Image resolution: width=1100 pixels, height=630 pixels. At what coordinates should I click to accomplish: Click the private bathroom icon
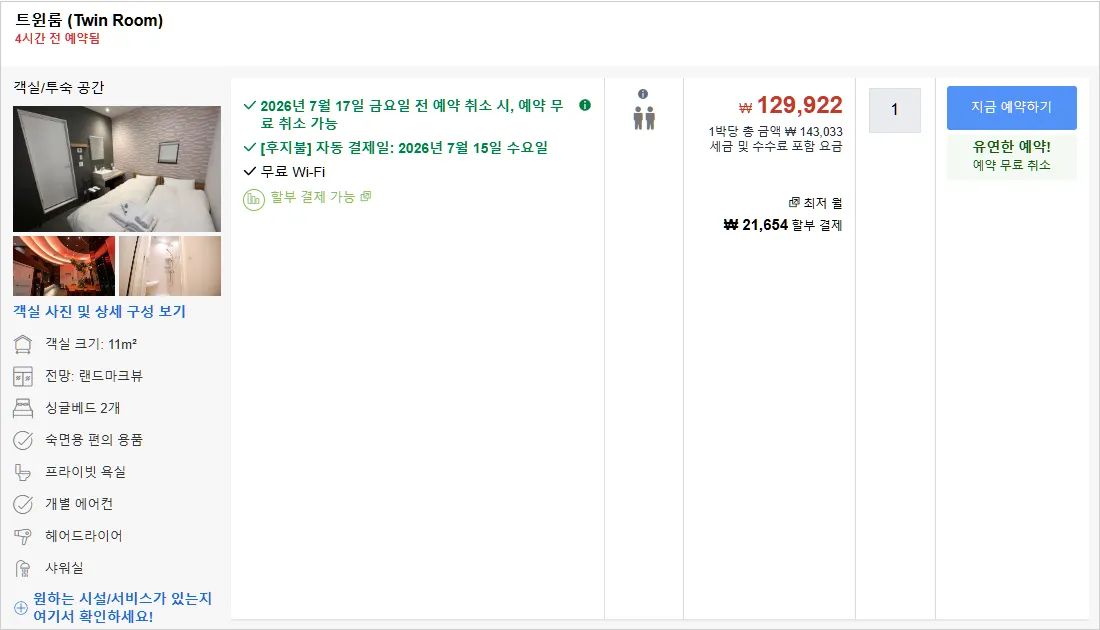pos(23,473)
